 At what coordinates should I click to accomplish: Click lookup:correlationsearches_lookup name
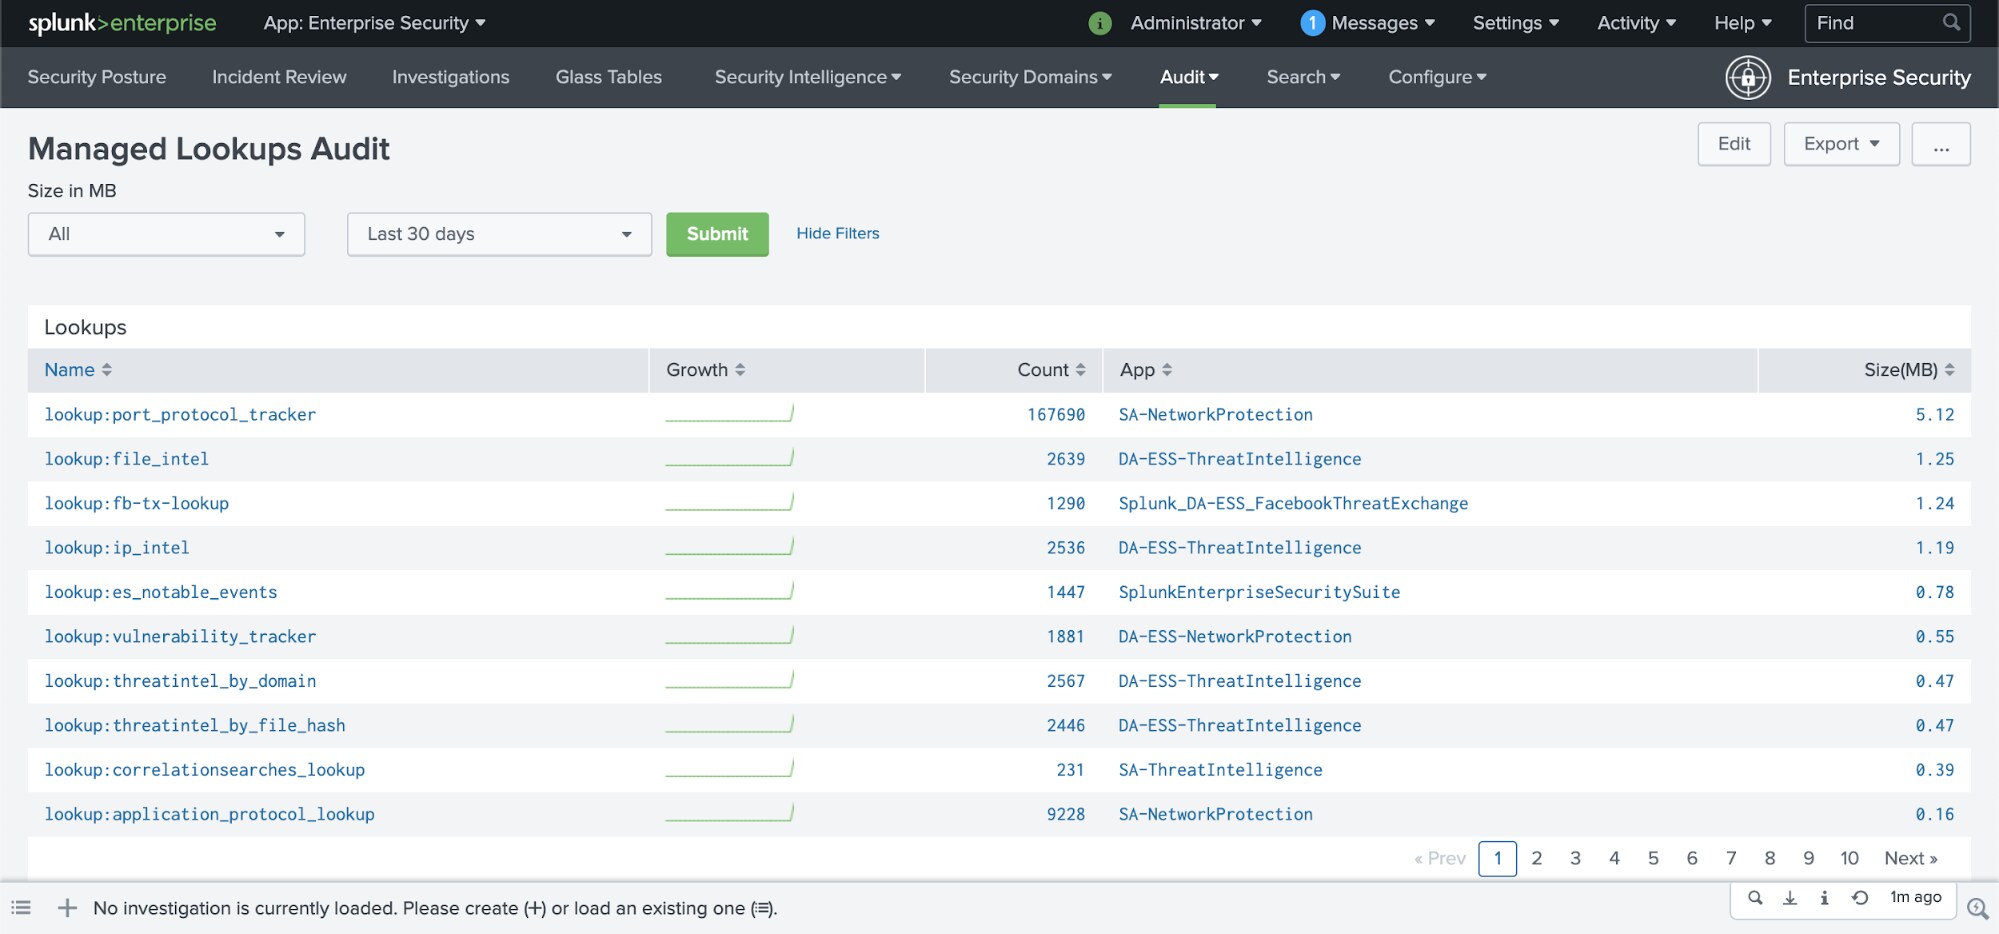tap(205, 770)
